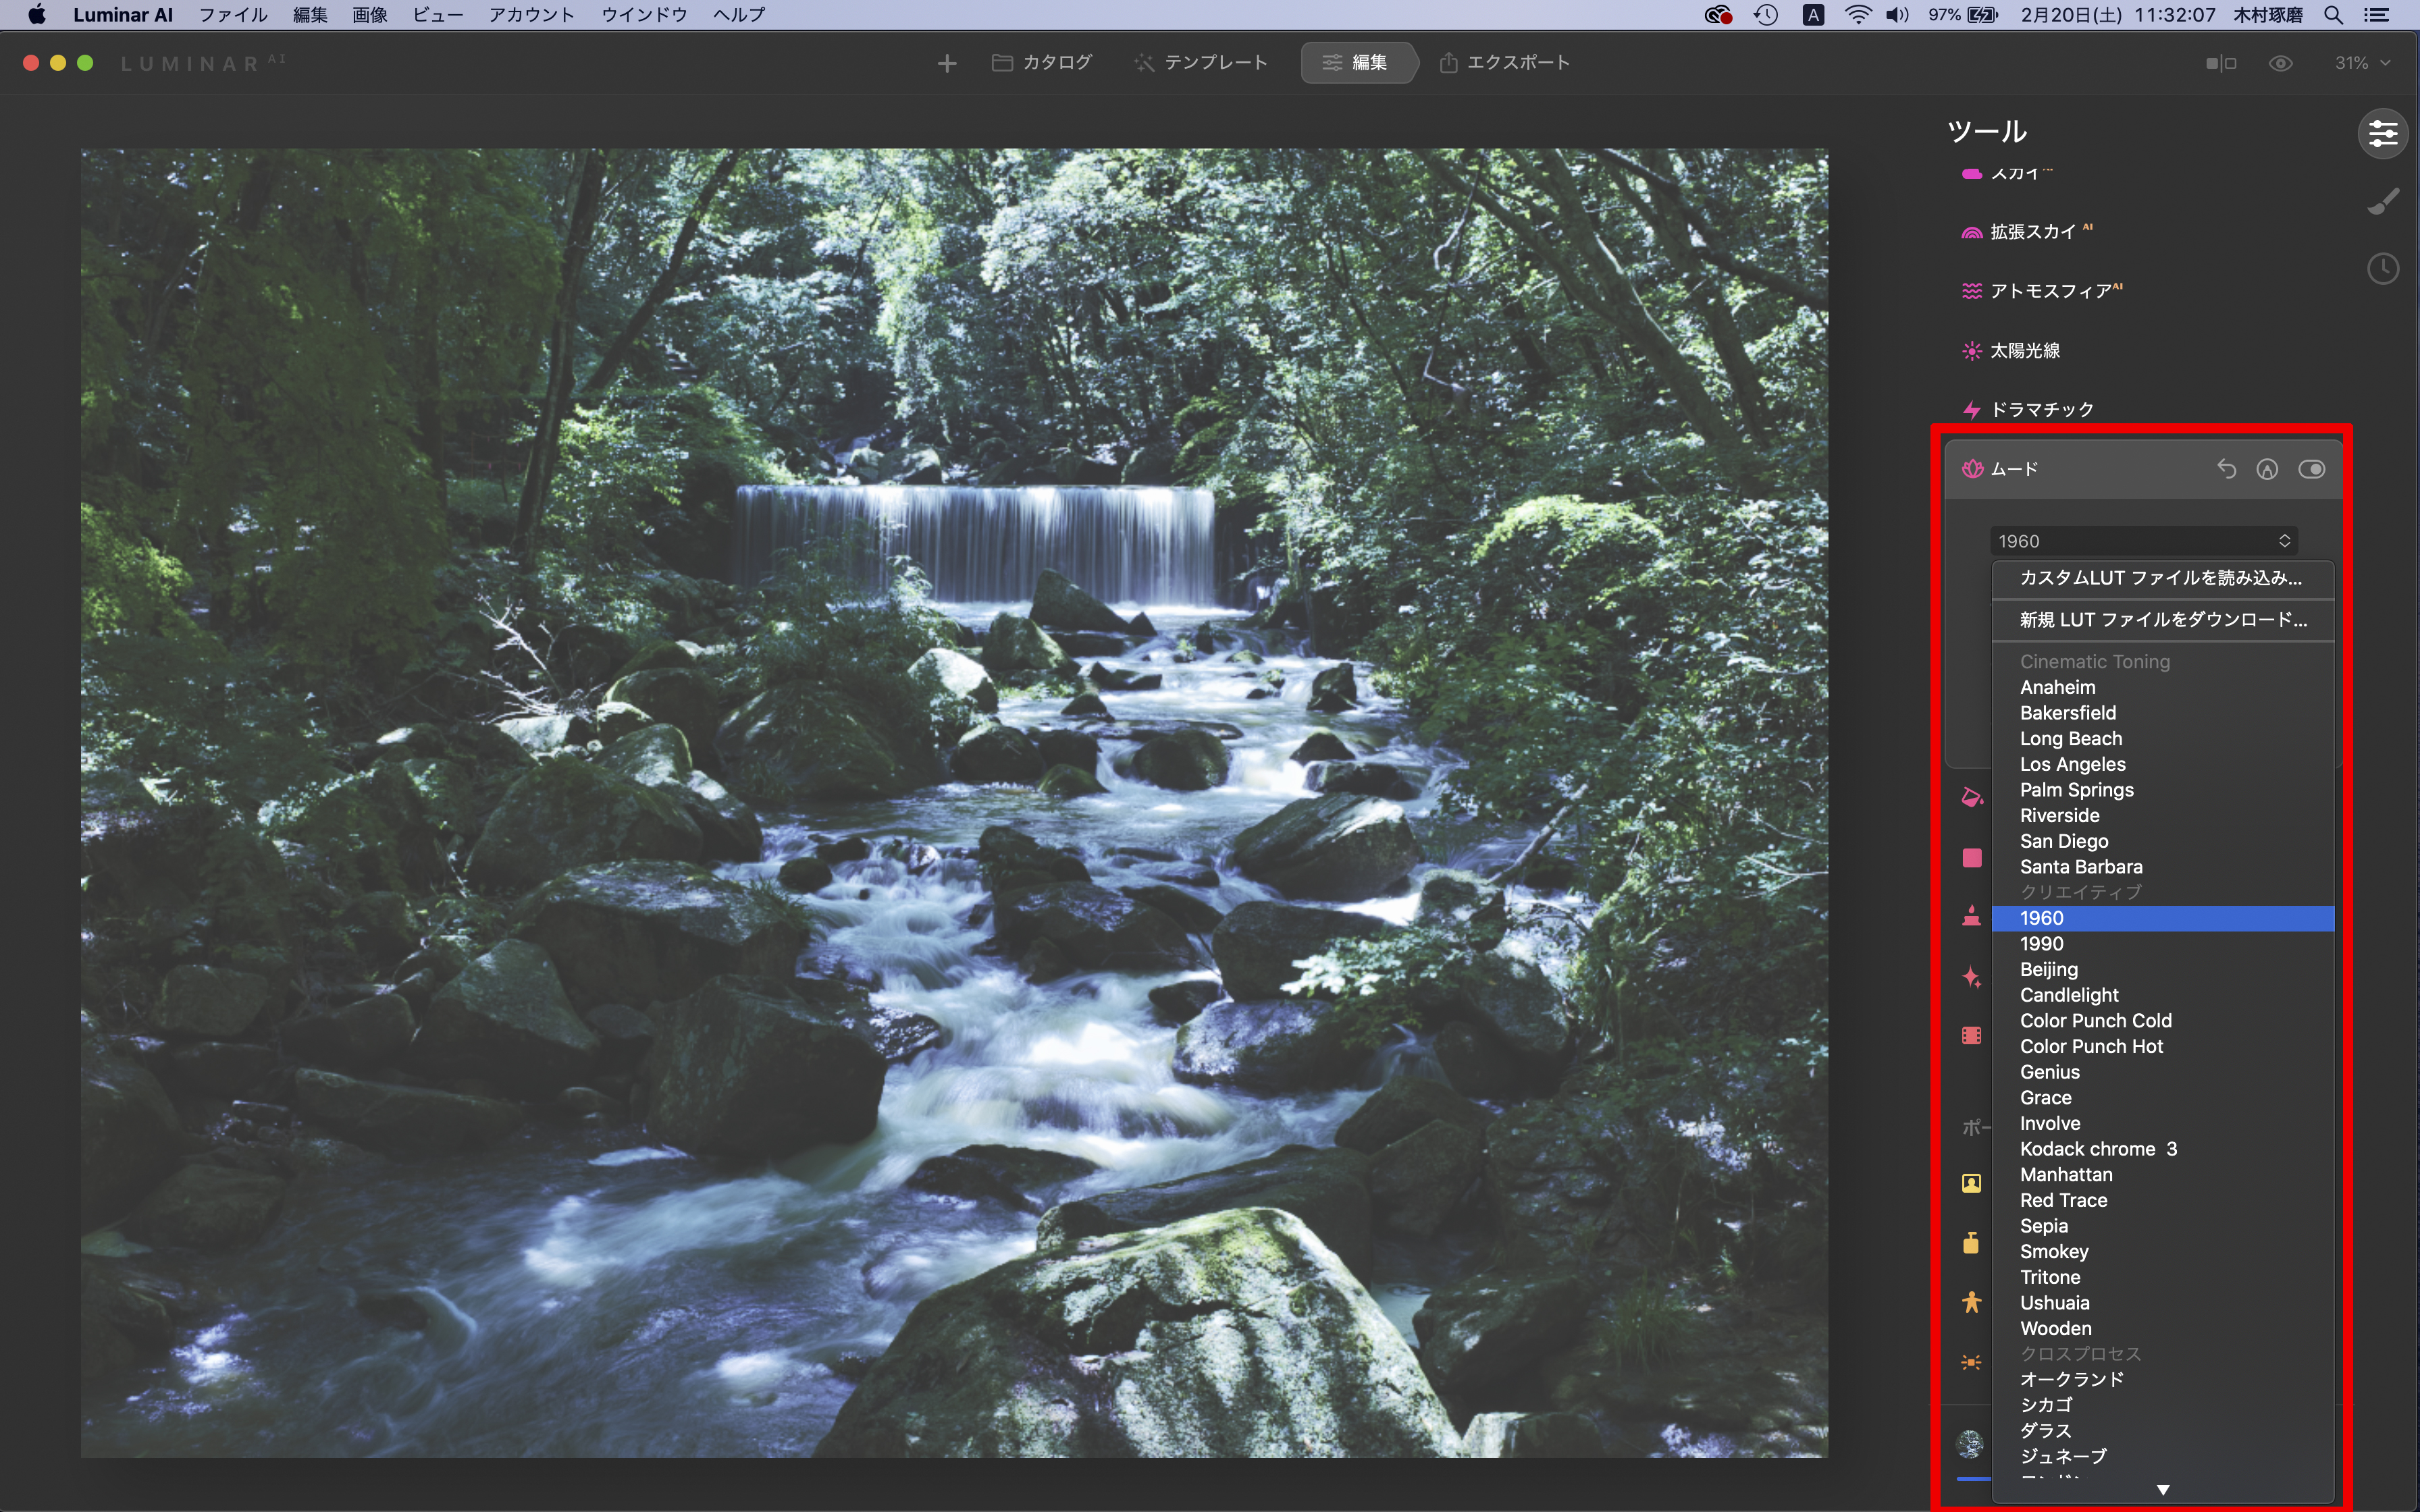Expand the アトモスフィア AI tool

2053,291
